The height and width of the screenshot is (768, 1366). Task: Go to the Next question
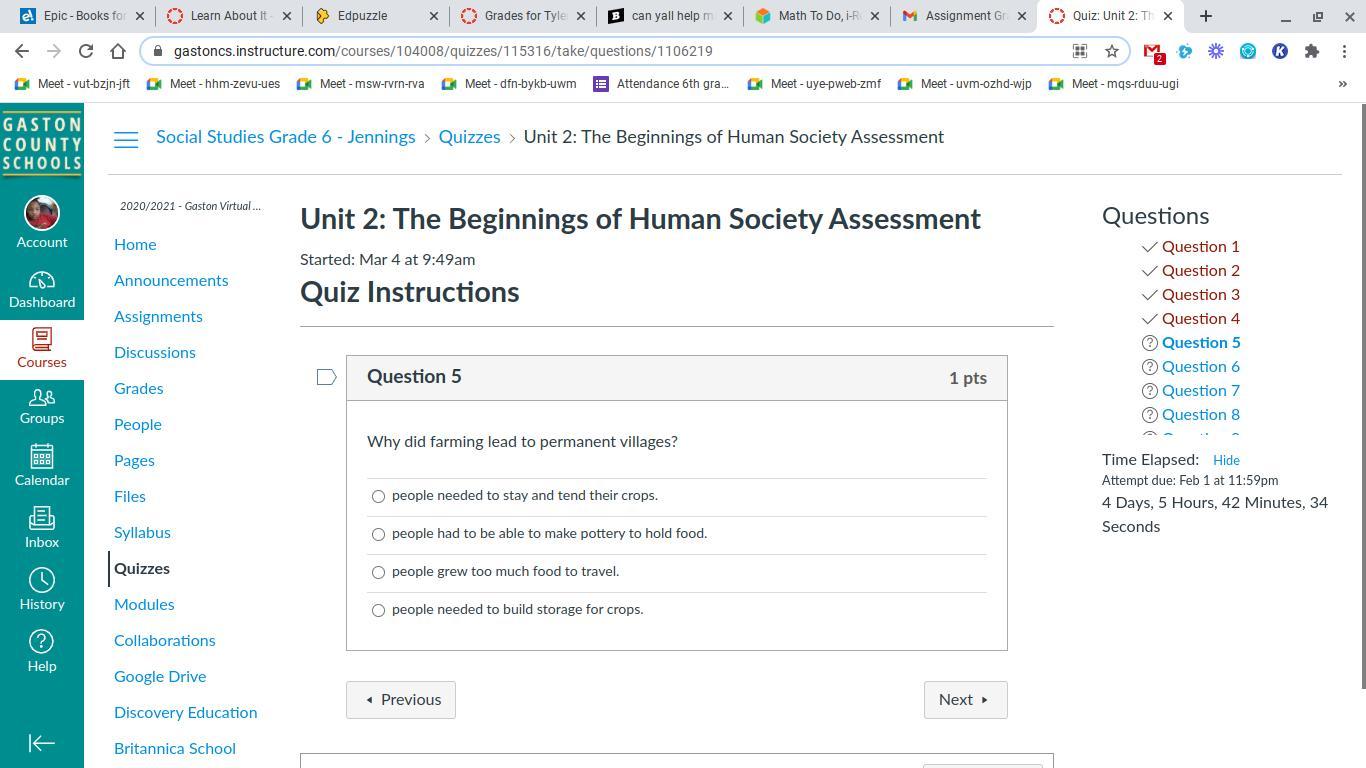tap(965, 700)
